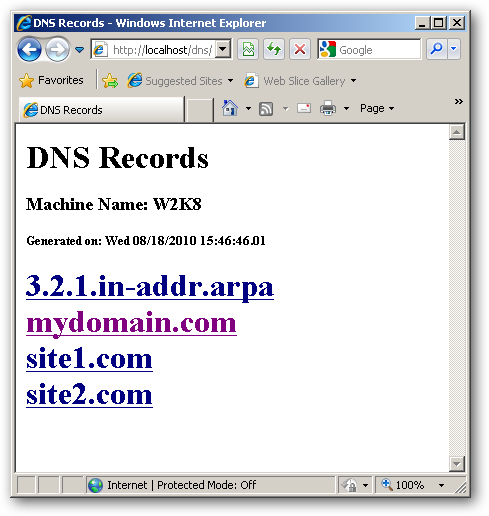The image size is (489, 516).
Task: Expand the Feeds dropdown arrow
Action: 286,108
